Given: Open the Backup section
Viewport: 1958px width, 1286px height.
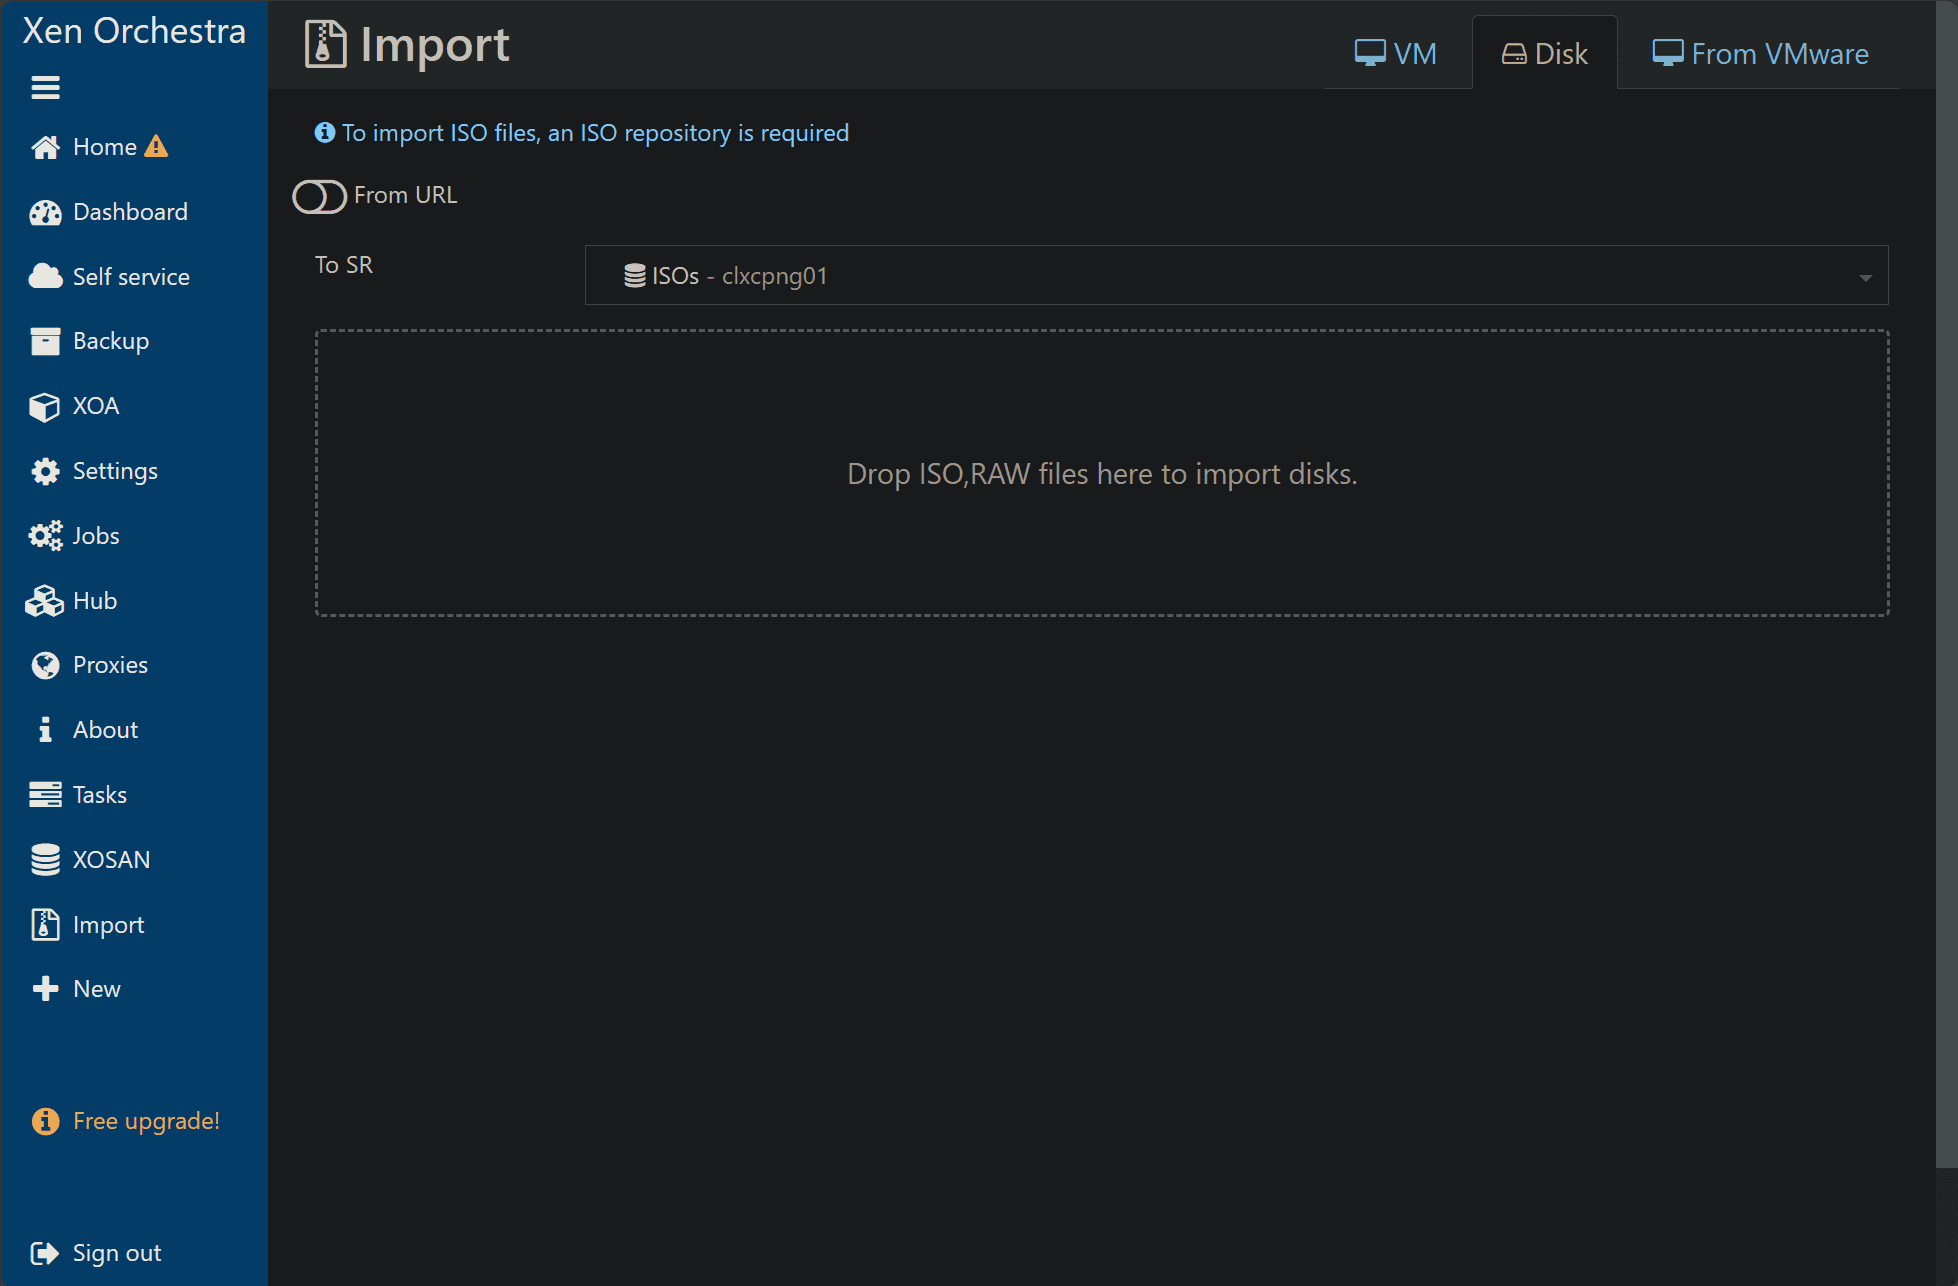Looking at the screenshot, I should pyautogui.click(x=111, y=340).
